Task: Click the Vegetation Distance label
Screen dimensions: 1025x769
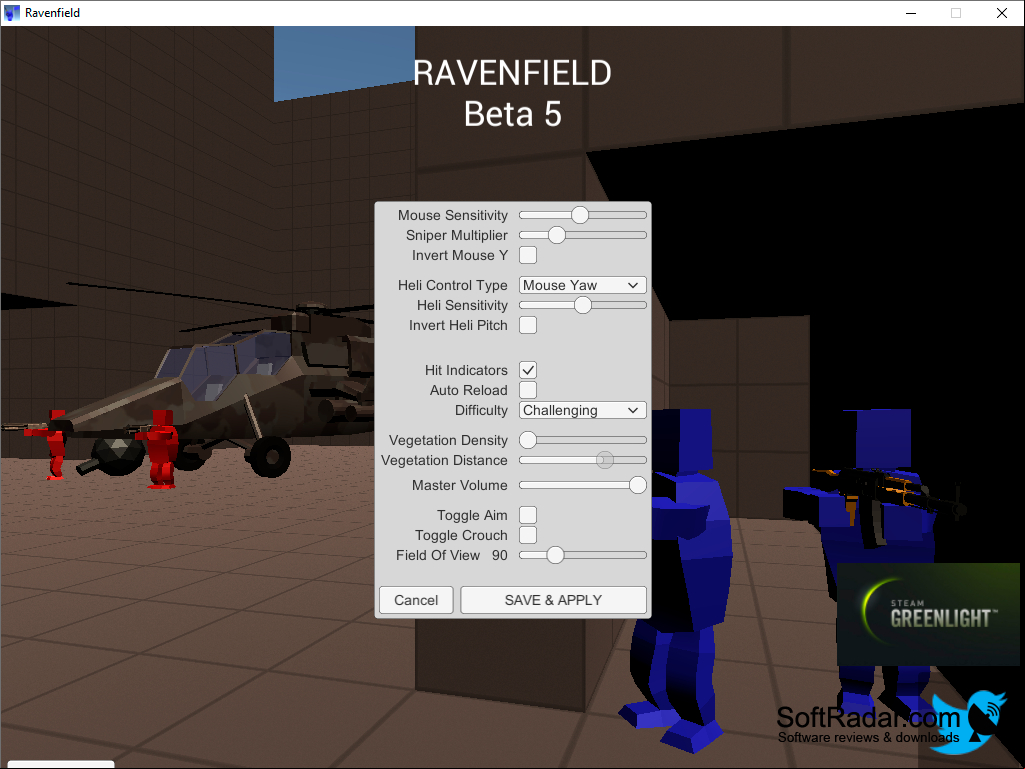Action: [444, 460]
